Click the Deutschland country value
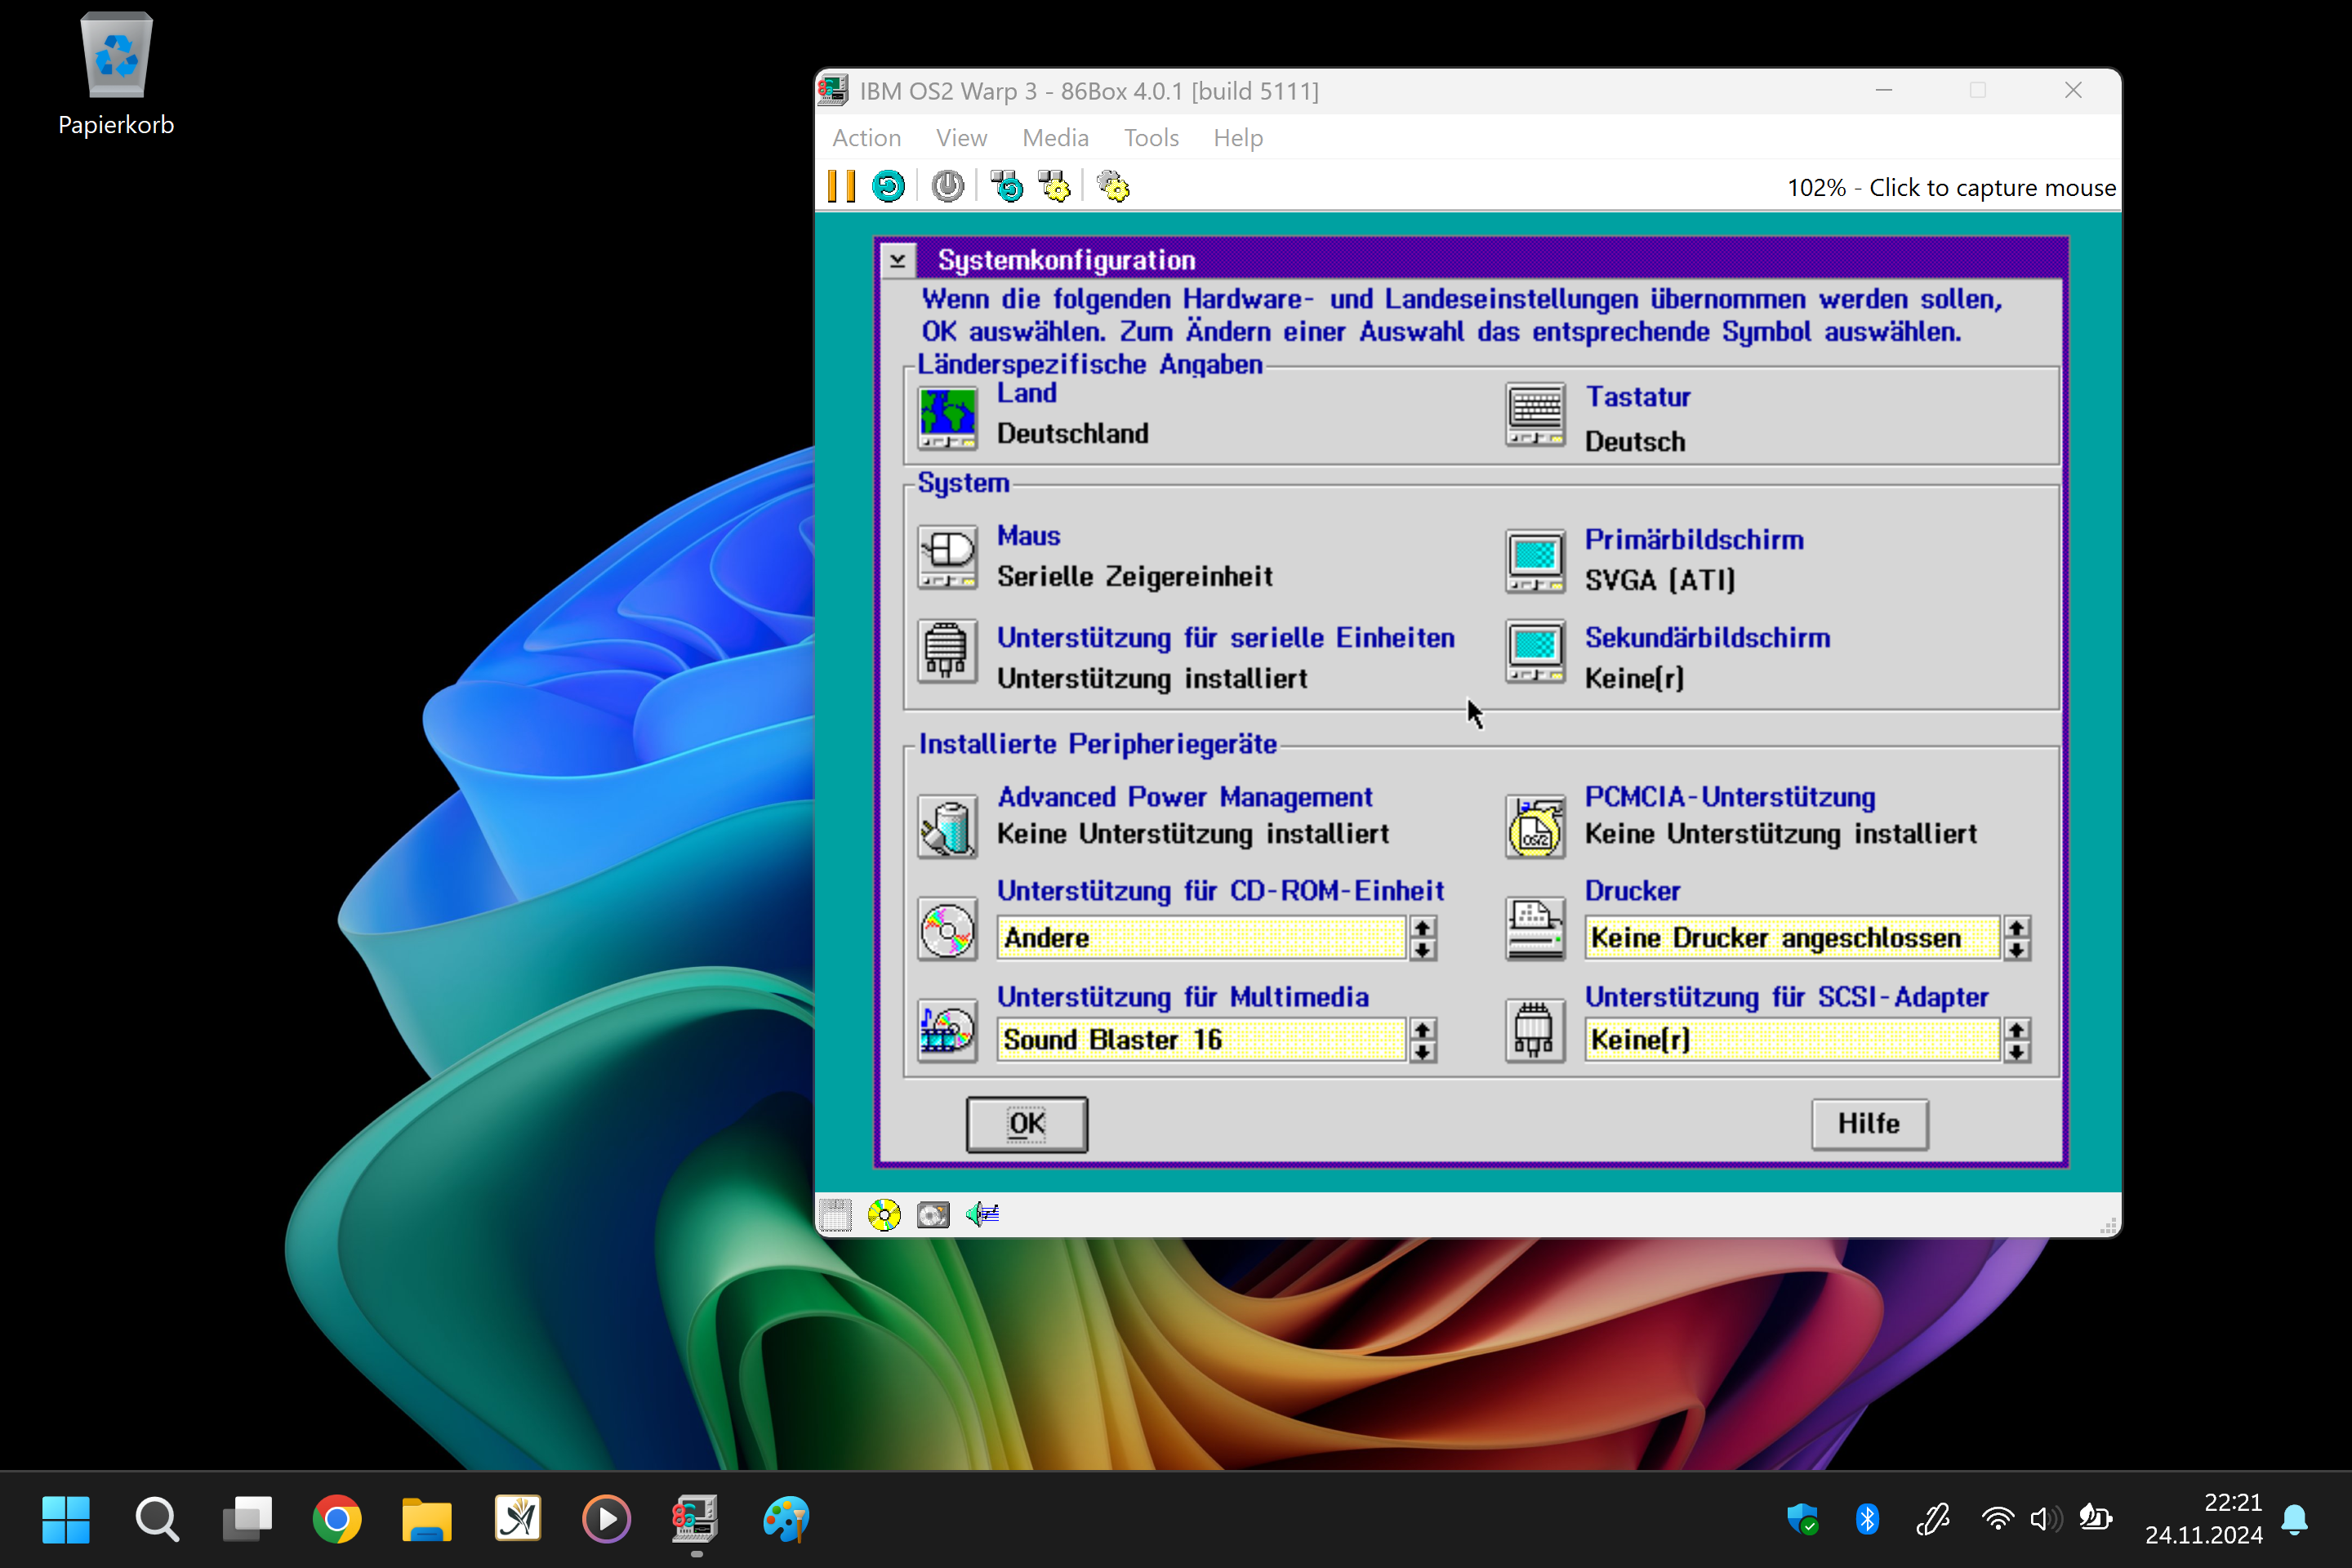This screenshot has width=2352, height=1568. (1072, 434)
